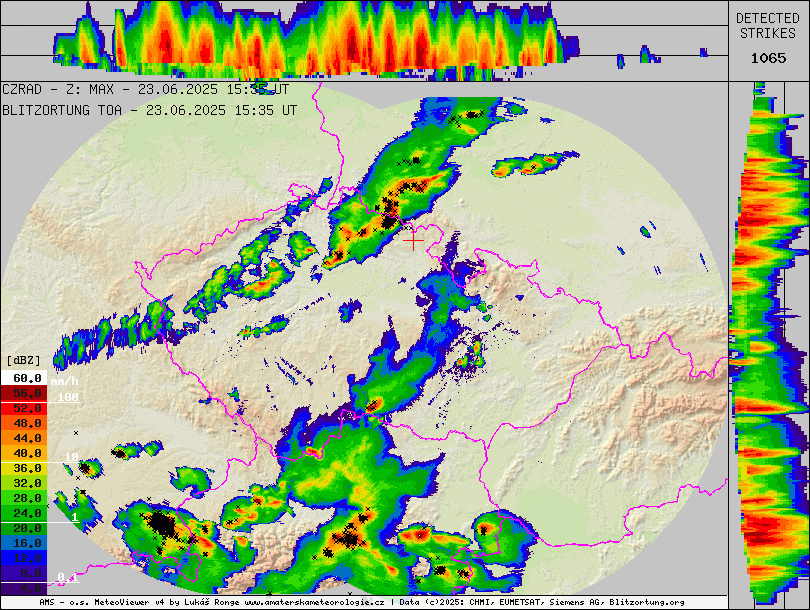Select the 24.0 dBZ green swatch
Viewport: 810px width, 610px height.
24,513
